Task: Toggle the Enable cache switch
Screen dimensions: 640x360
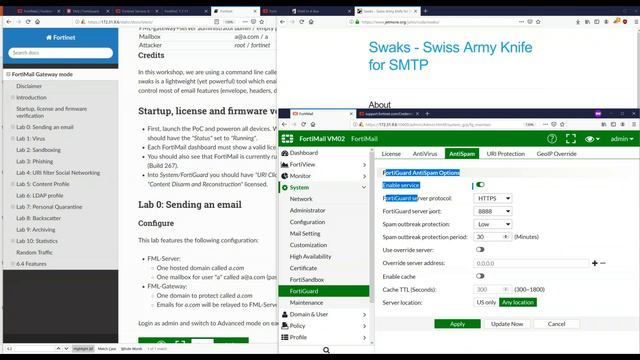Action: point(480,276)
